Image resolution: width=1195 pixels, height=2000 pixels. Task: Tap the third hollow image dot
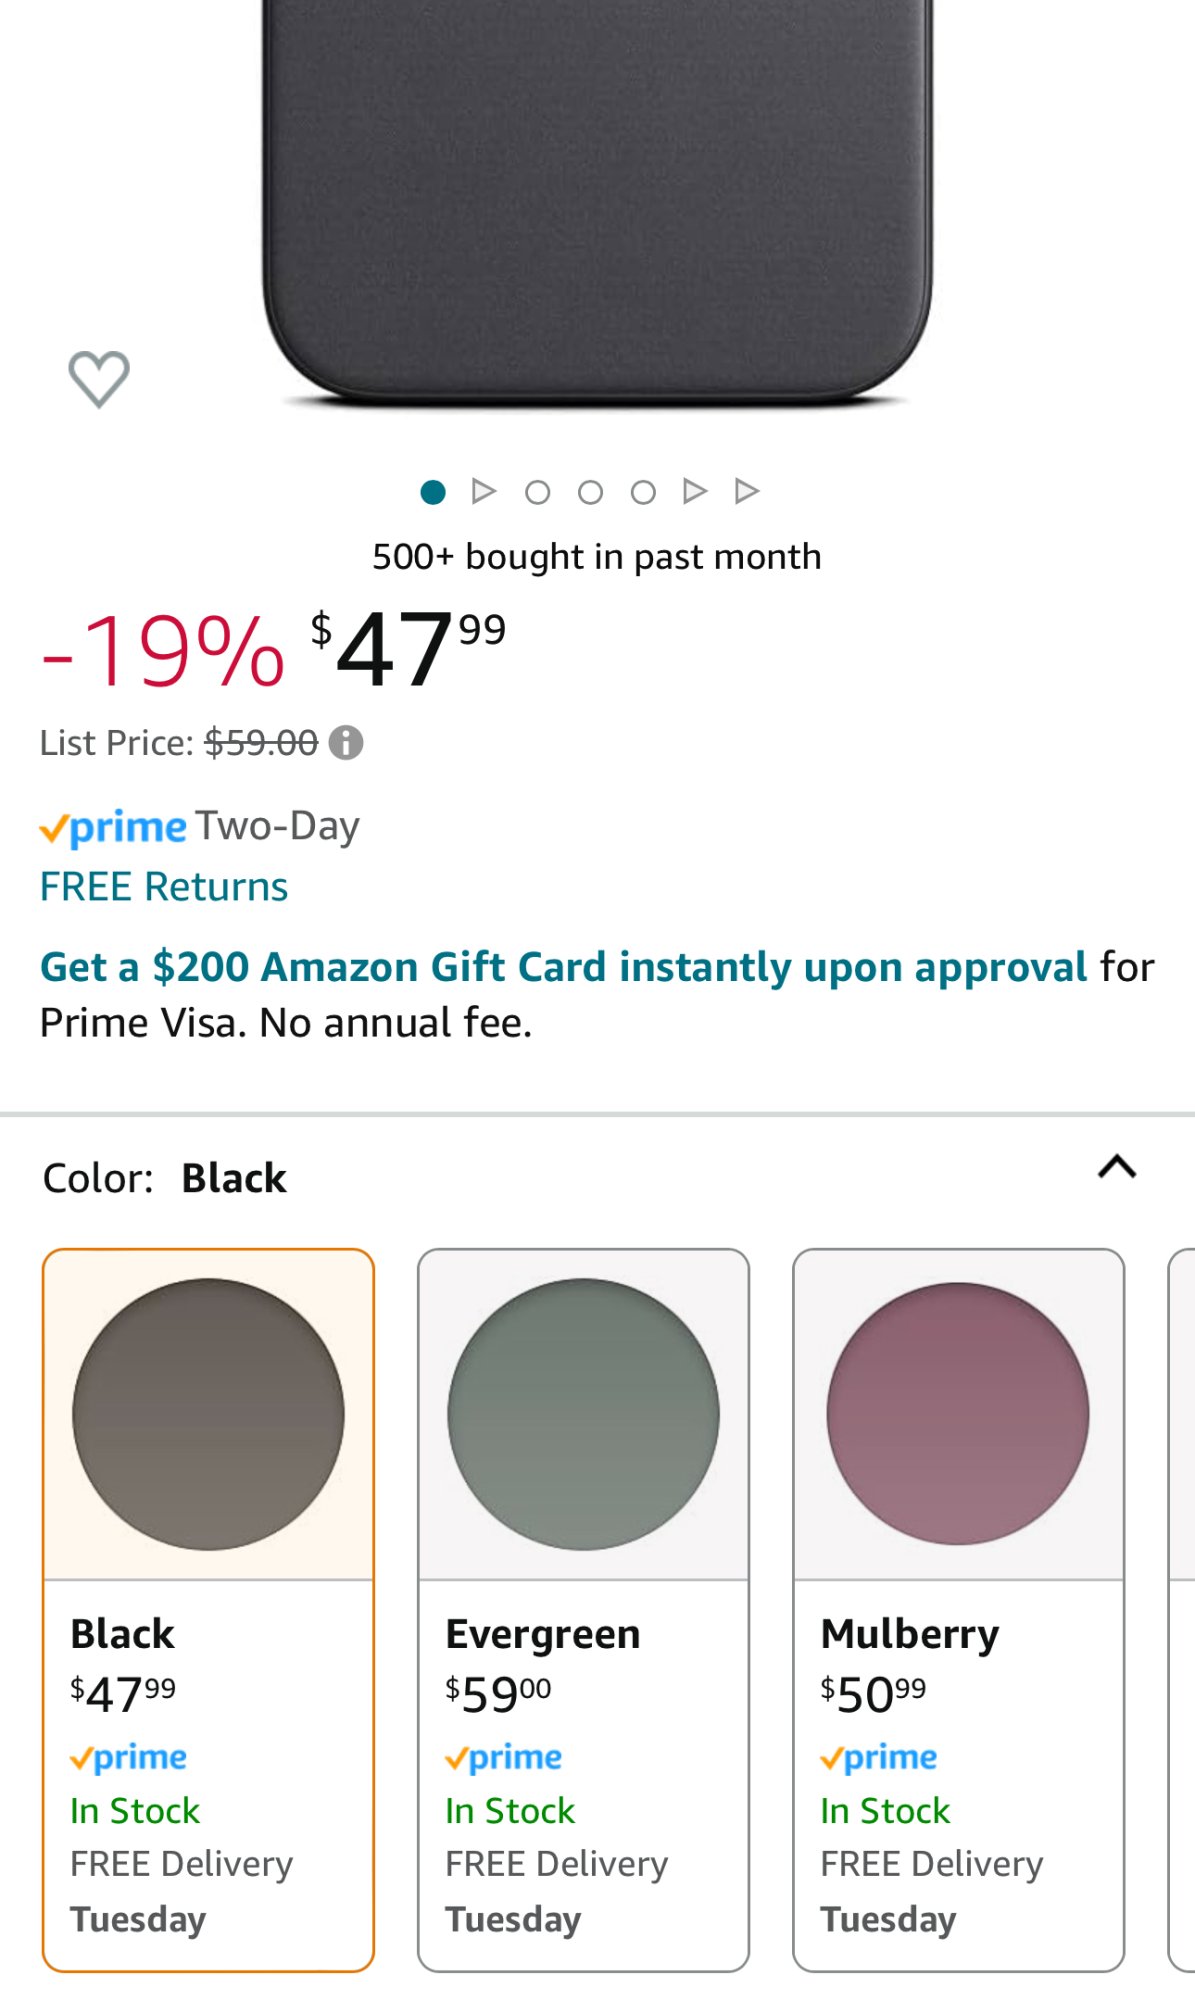click(x=644, y=492)
